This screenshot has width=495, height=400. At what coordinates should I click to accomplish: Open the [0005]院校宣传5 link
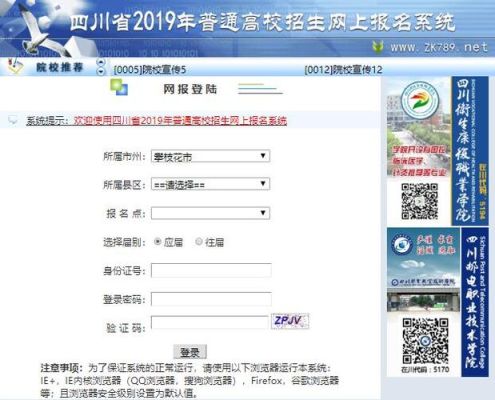[150, 70]
